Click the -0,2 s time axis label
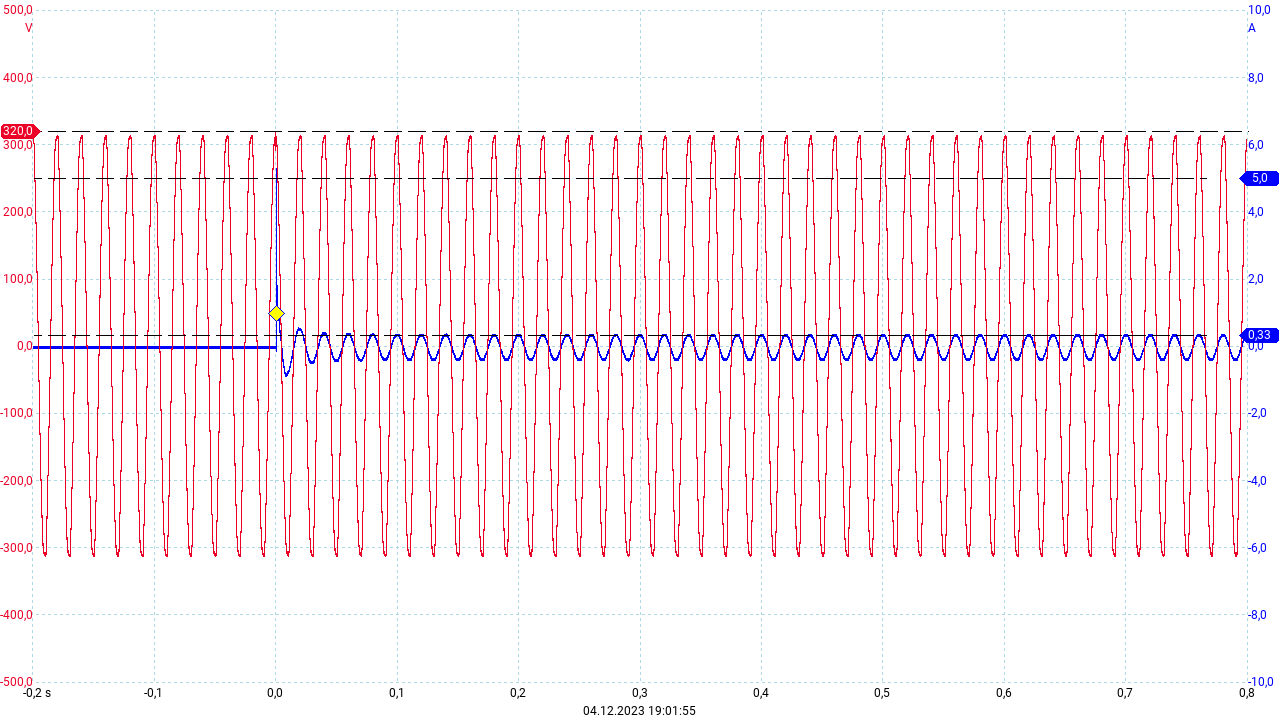The image size is (1280, 720). (38, 693)
